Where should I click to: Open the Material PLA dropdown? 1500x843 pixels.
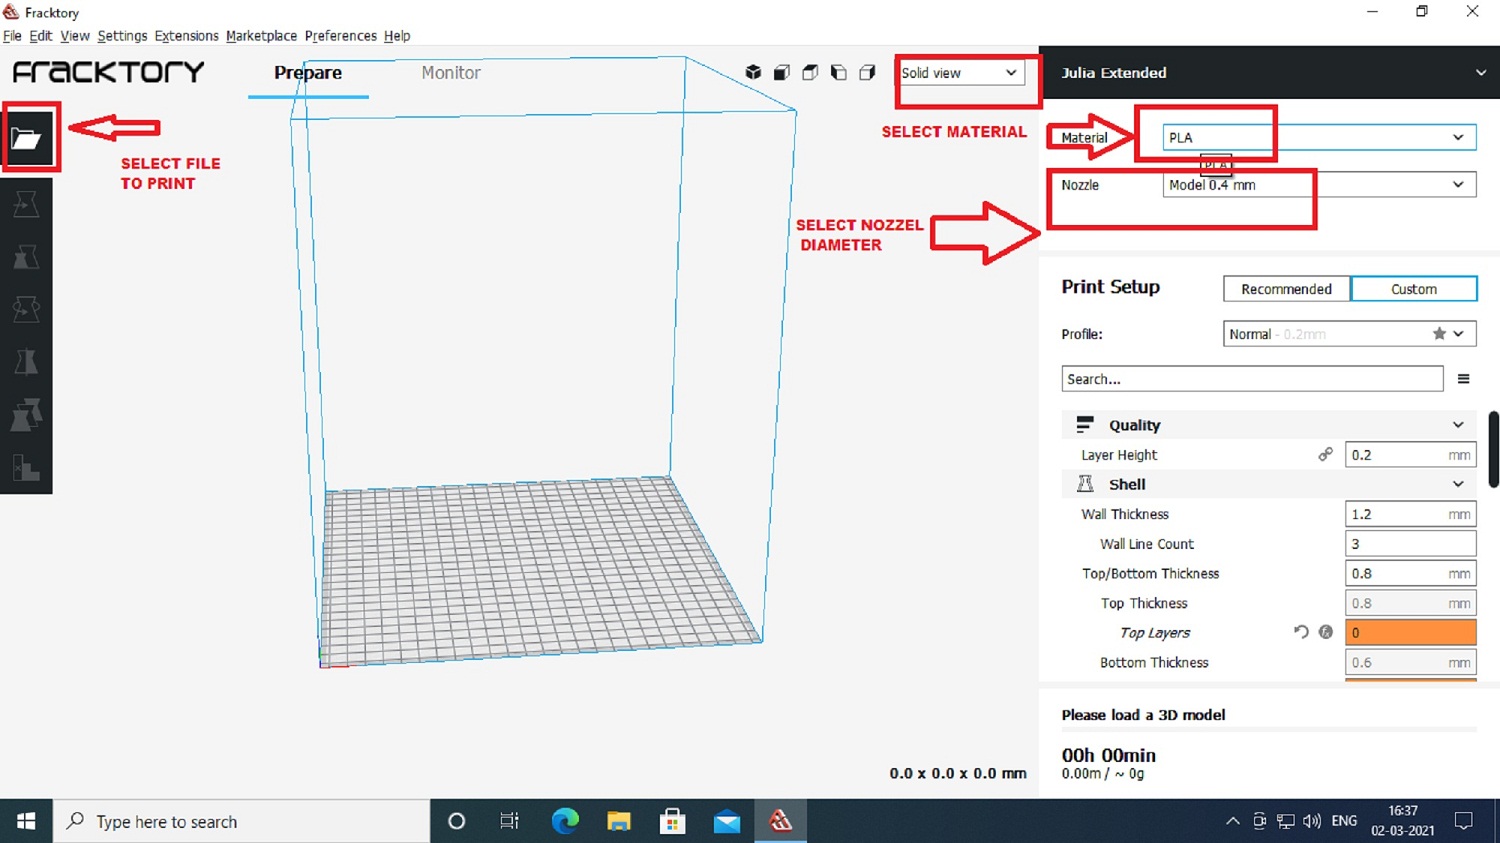click(x=1319, y=137)
